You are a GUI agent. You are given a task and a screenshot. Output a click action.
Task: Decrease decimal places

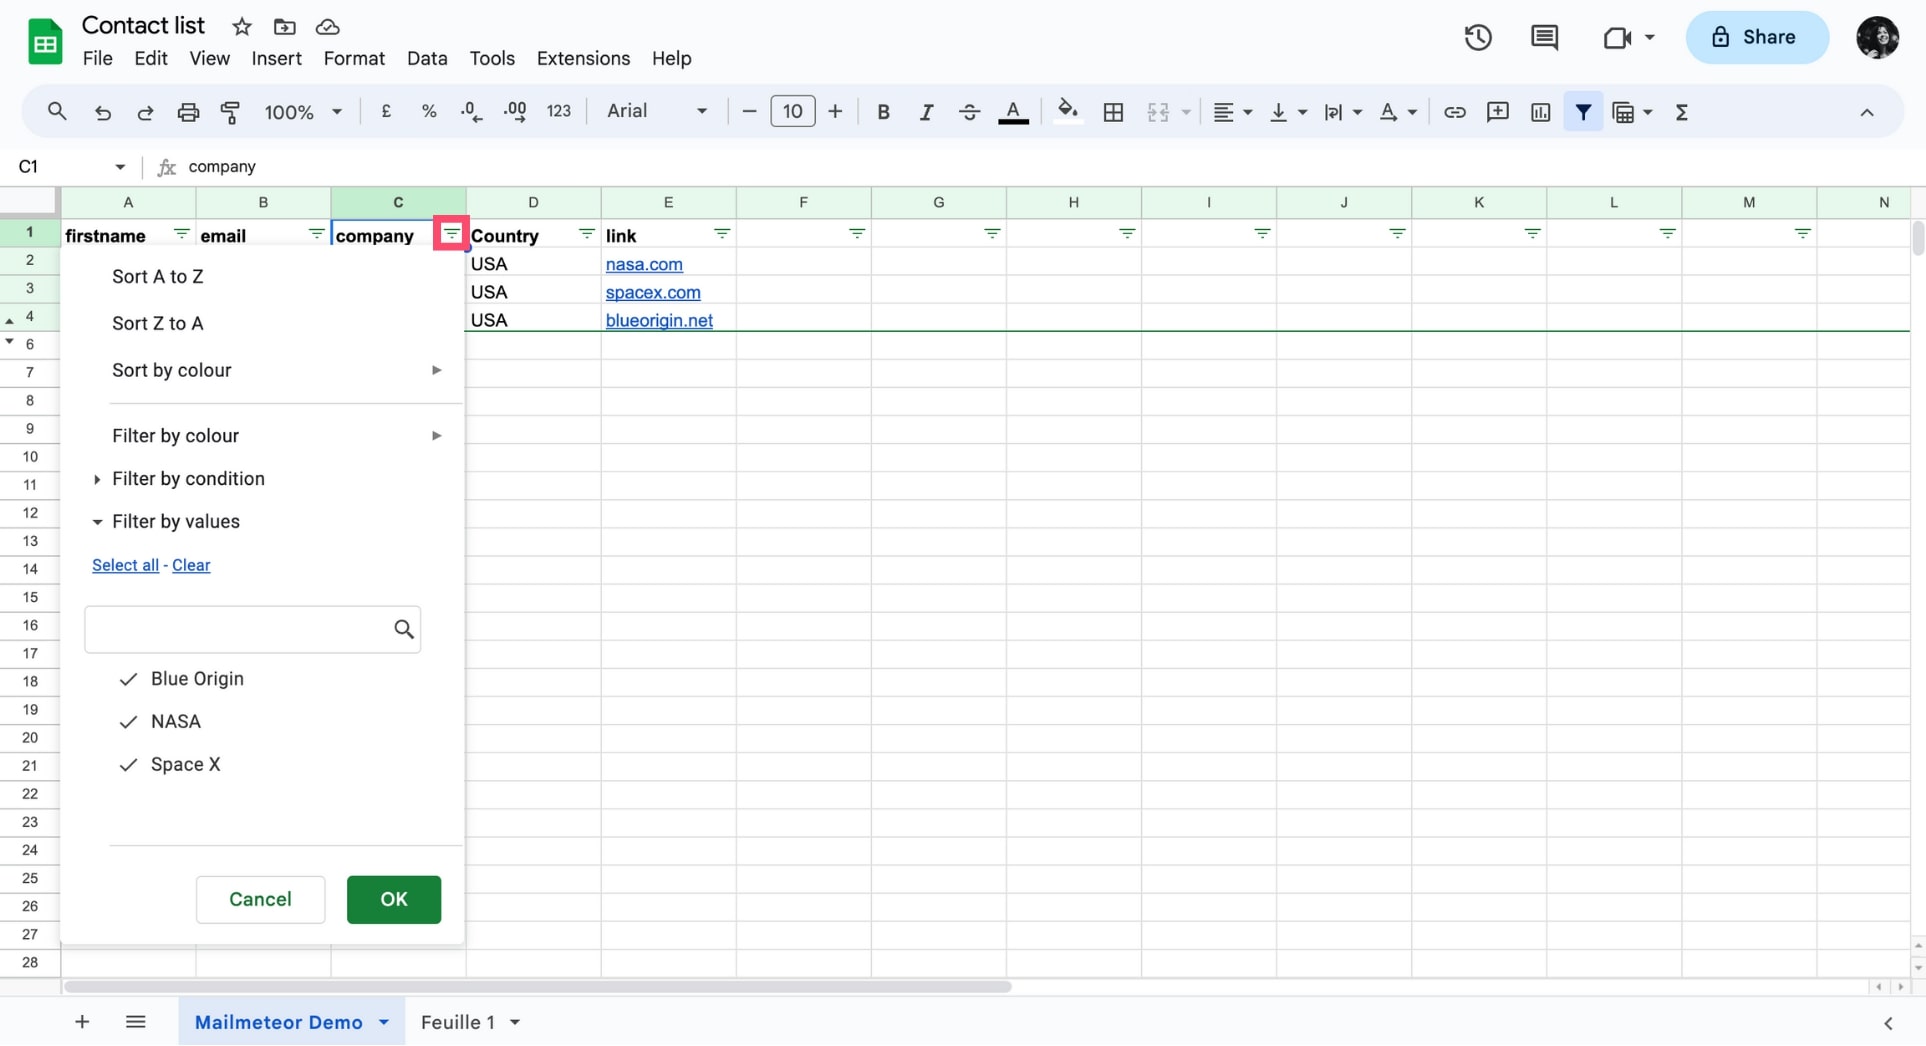[x=472, y=112]
